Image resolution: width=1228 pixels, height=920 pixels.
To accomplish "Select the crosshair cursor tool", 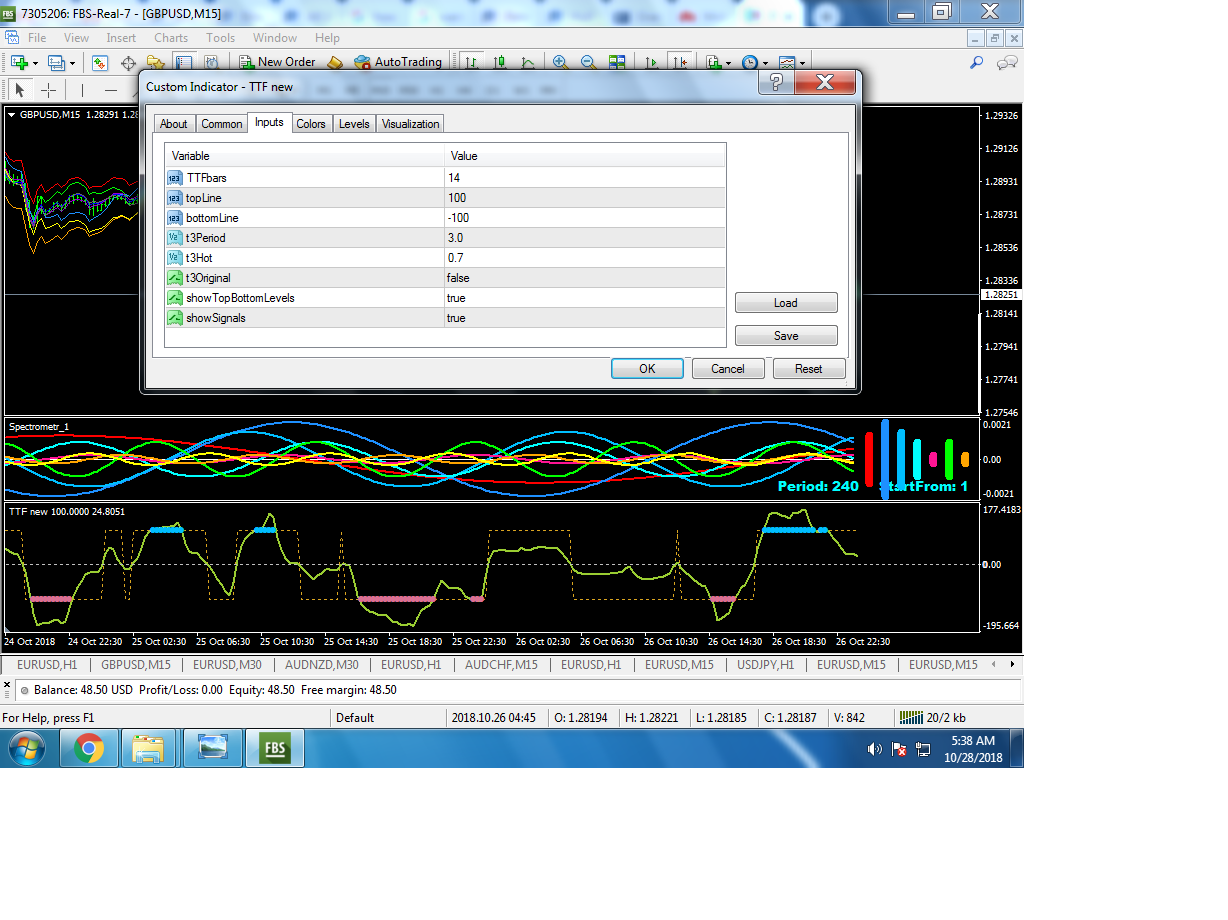I will [x=48, y=90].
